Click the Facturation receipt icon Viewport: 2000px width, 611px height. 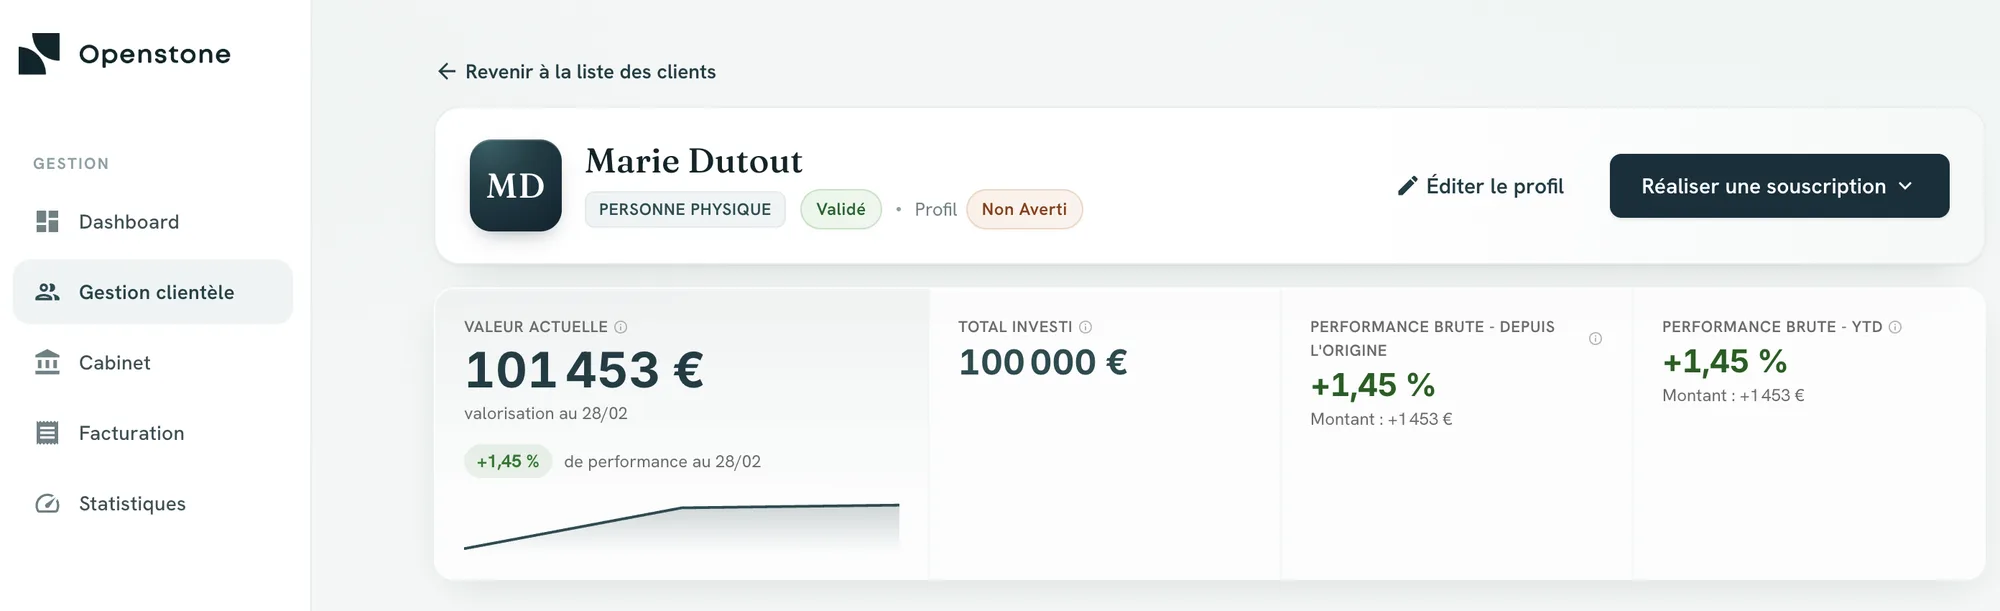click(47, 433)
